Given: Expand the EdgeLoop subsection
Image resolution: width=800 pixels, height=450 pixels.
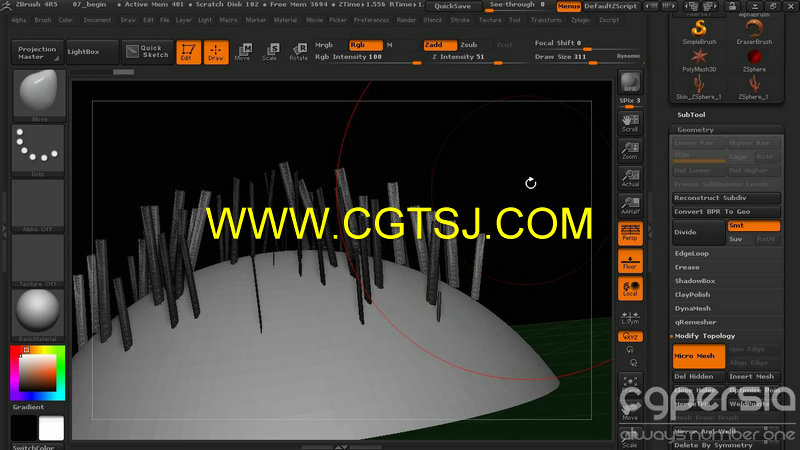Looking at the screenshot, I should [x=691, y=254].
